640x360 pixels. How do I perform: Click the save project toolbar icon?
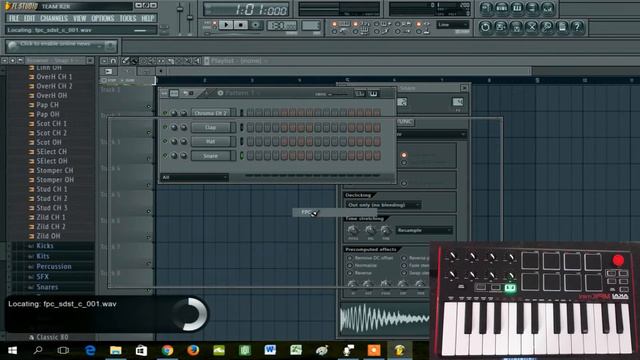500,27
